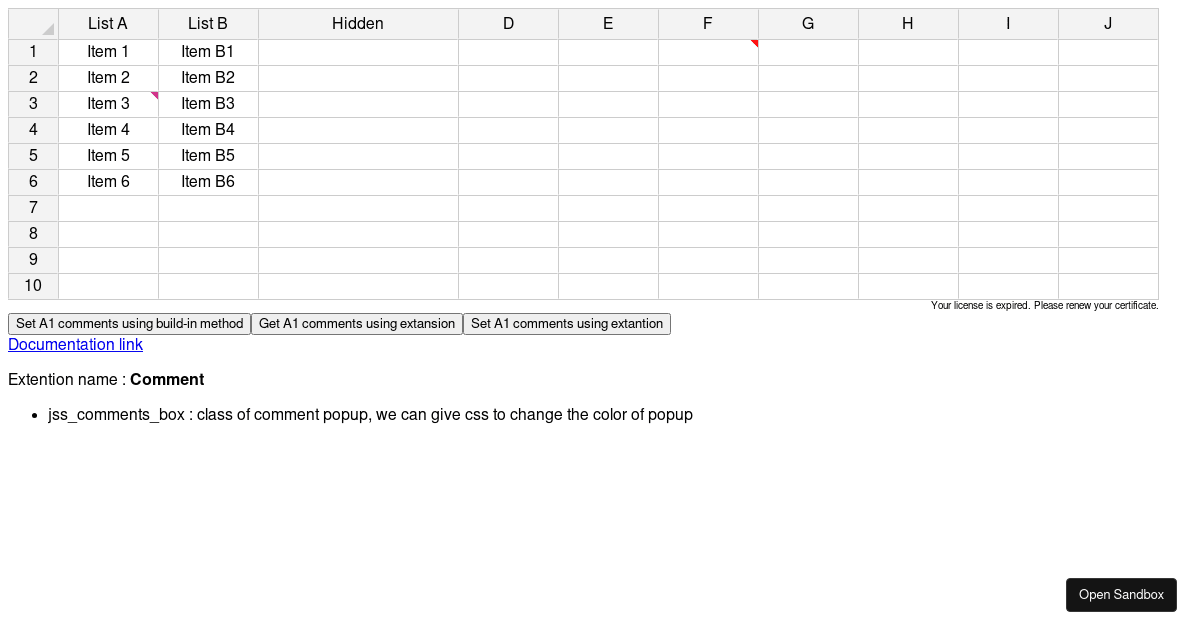The height and width of the screenshot is (630, 1200).
Task: Select row header 5
Action: point(33,155)
